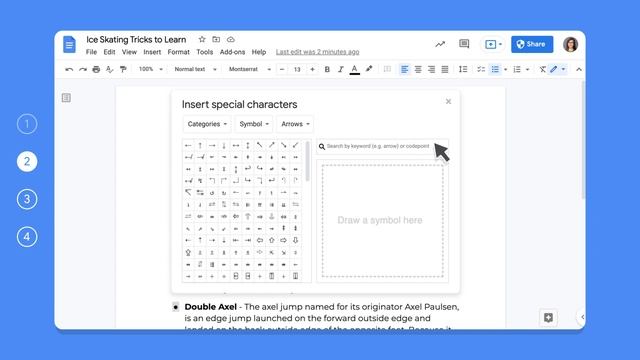Align text right

coord(431,69)
